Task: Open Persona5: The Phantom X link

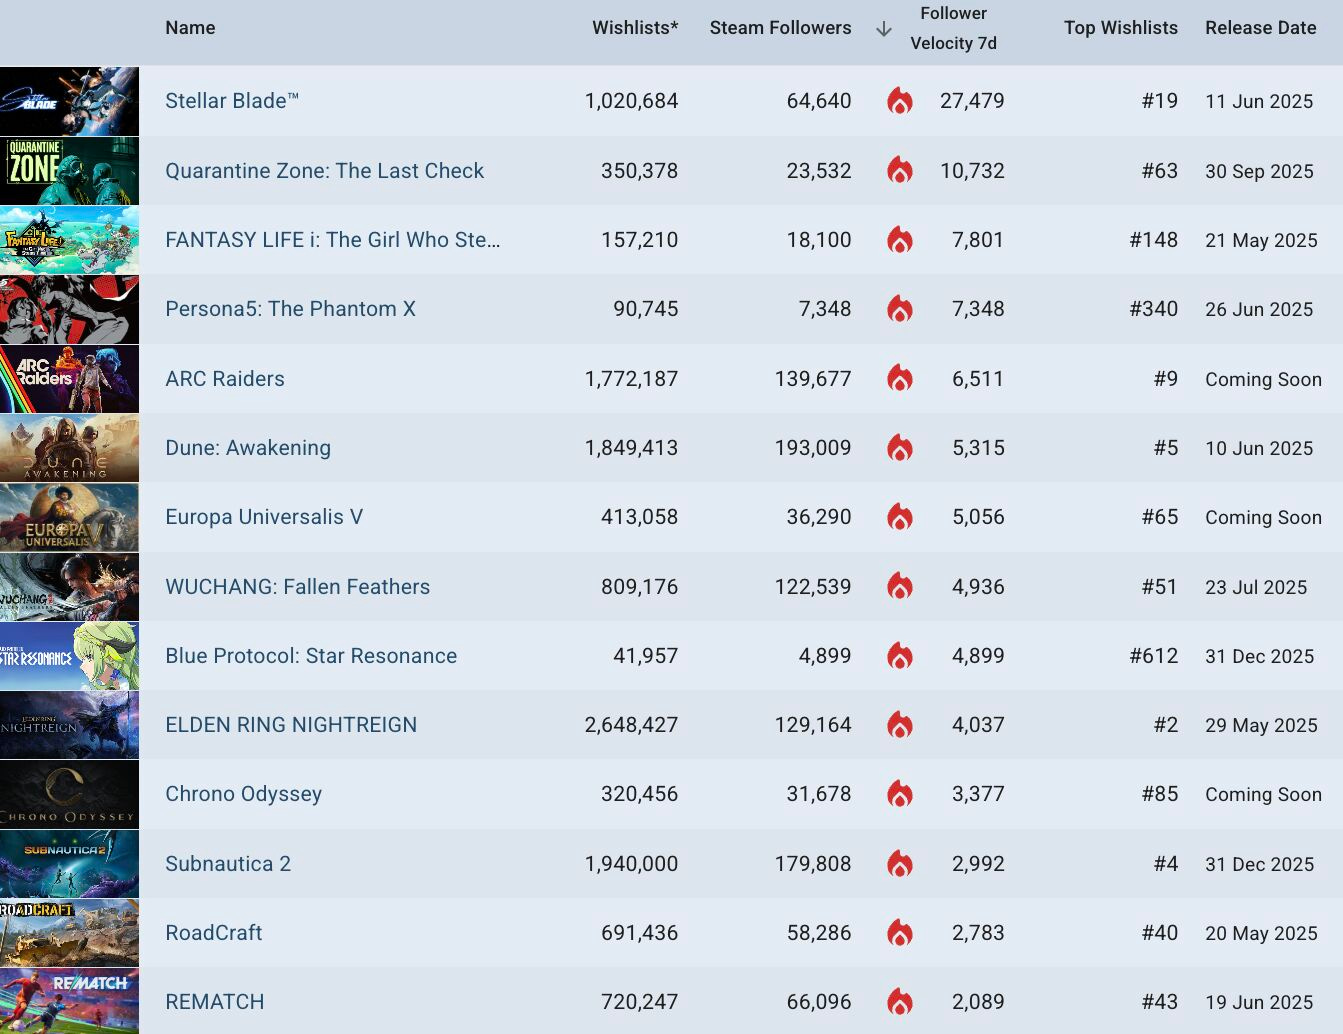Action: click(290, 309)
